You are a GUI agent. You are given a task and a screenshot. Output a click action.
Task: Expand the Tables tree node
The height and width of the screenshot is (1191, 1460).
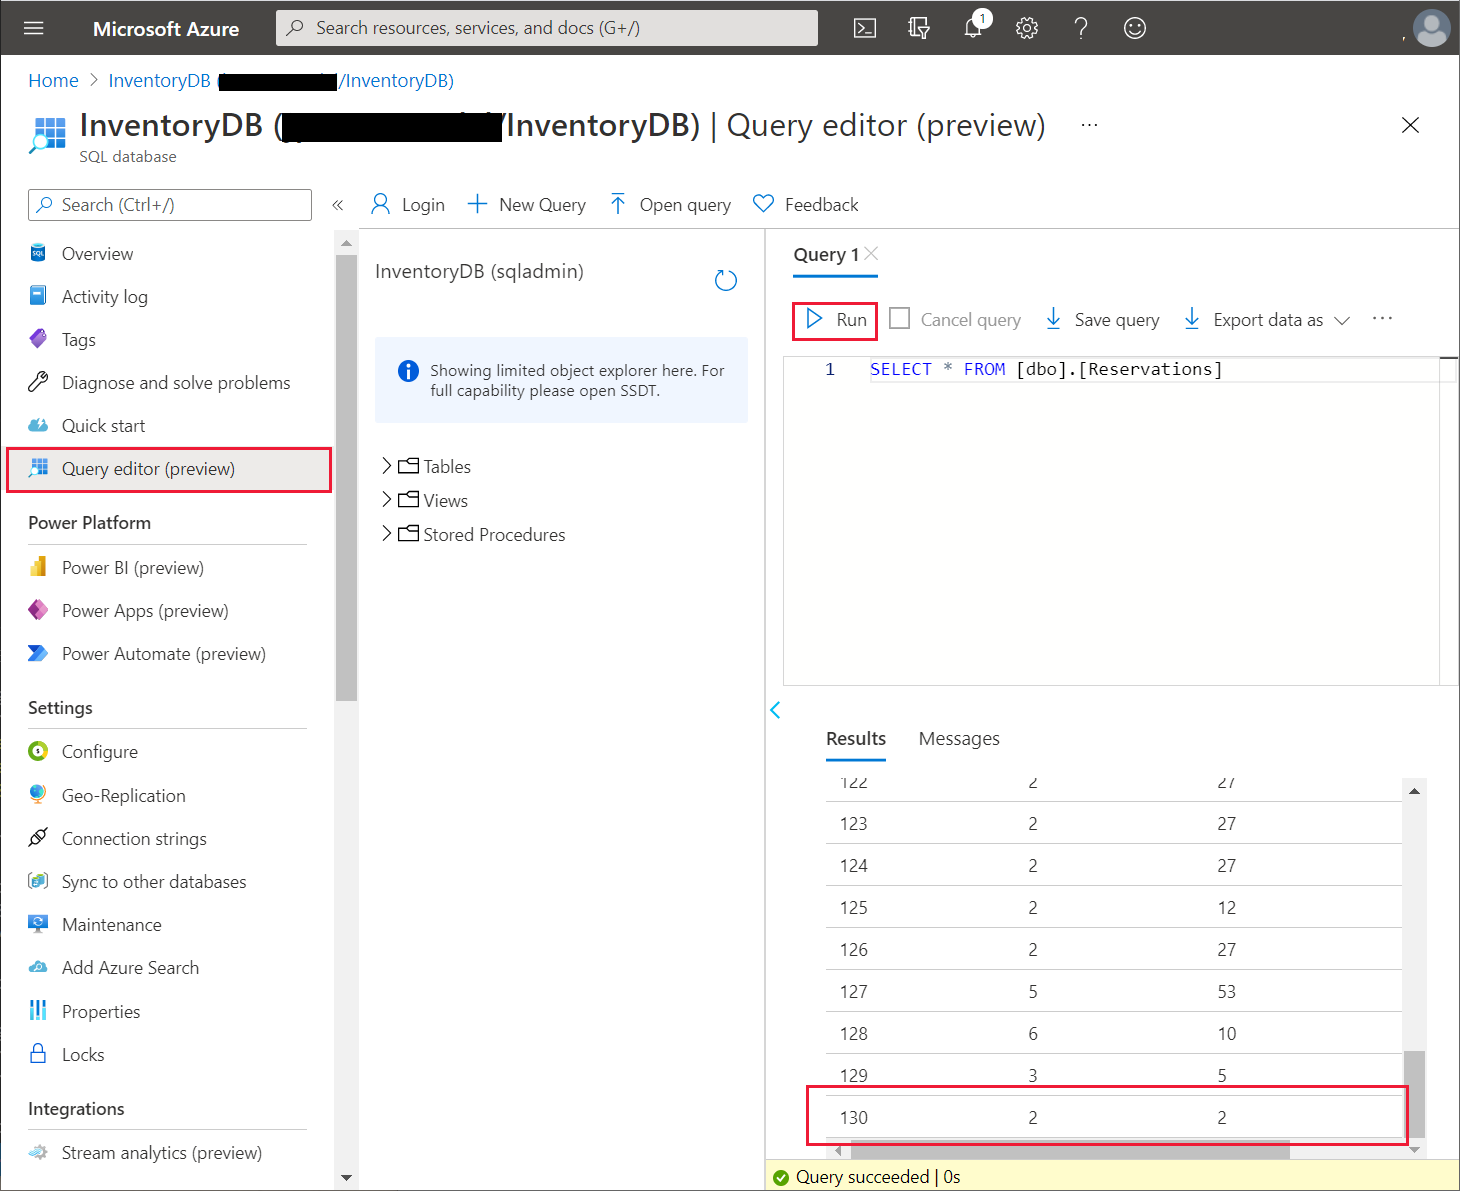[387, 466]
